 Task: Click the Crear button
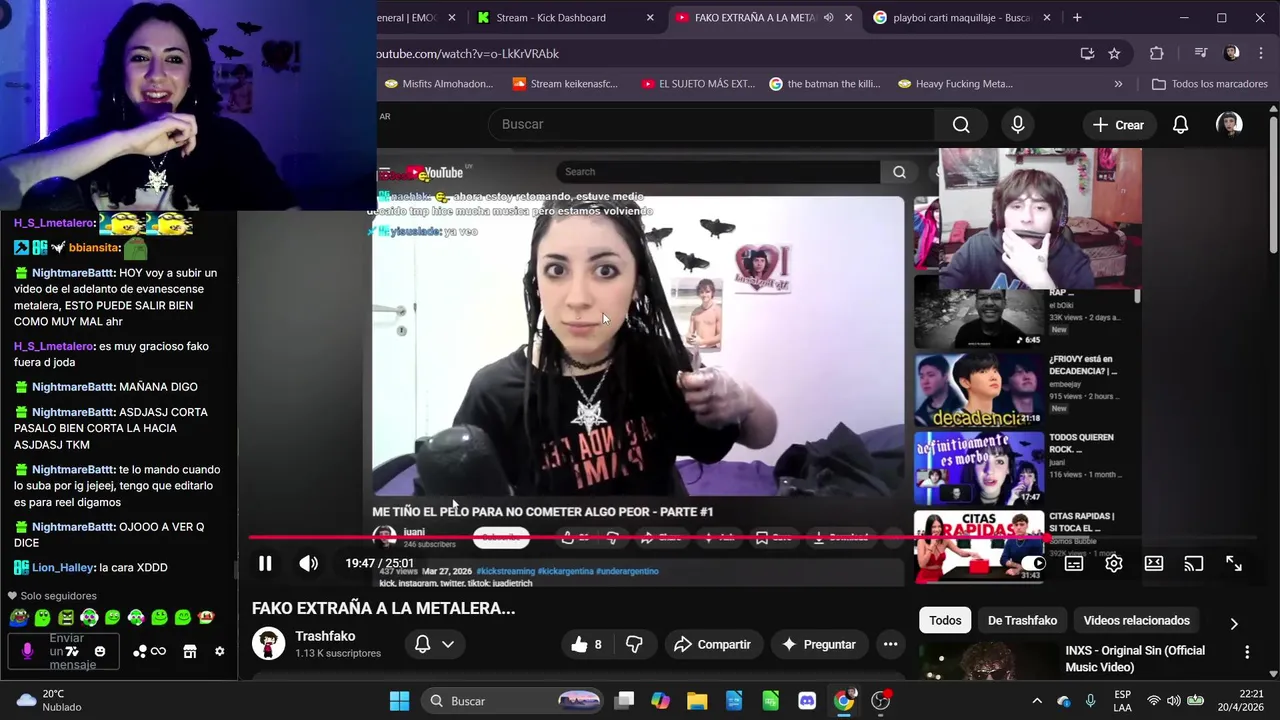1118,125
